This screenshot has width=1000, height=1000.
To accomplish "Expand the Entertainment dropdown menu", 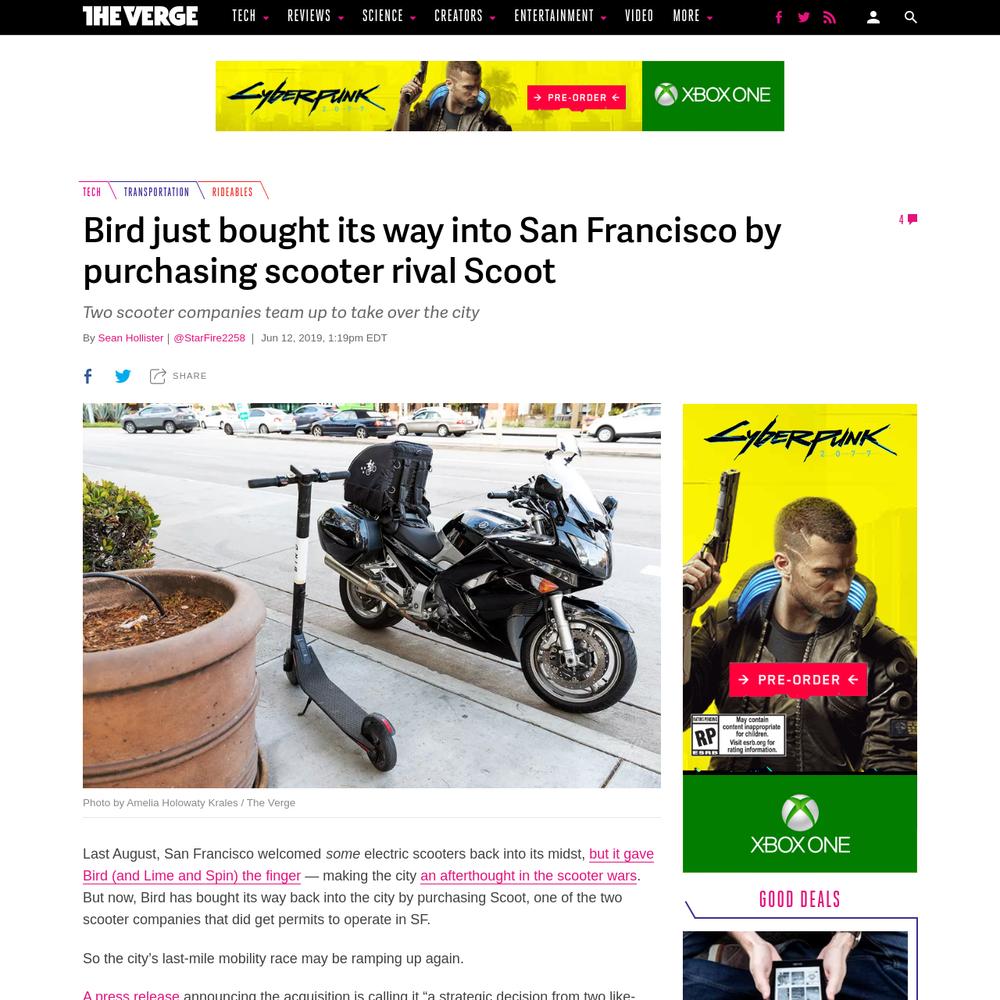I will (560, 16).
